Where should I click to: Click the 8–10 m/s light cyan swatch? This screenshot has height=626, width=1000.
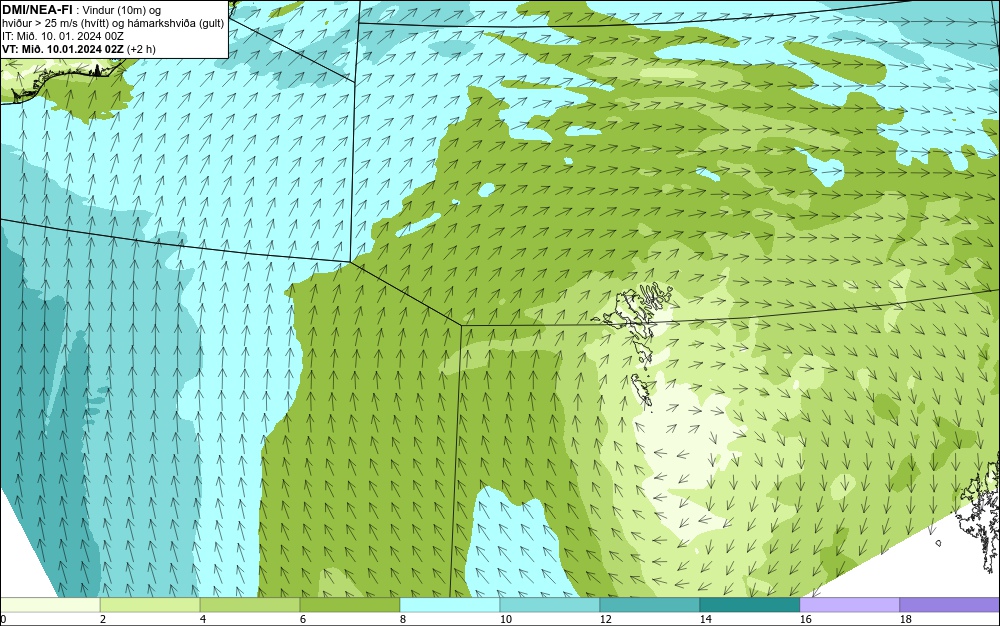click(450, 604)
